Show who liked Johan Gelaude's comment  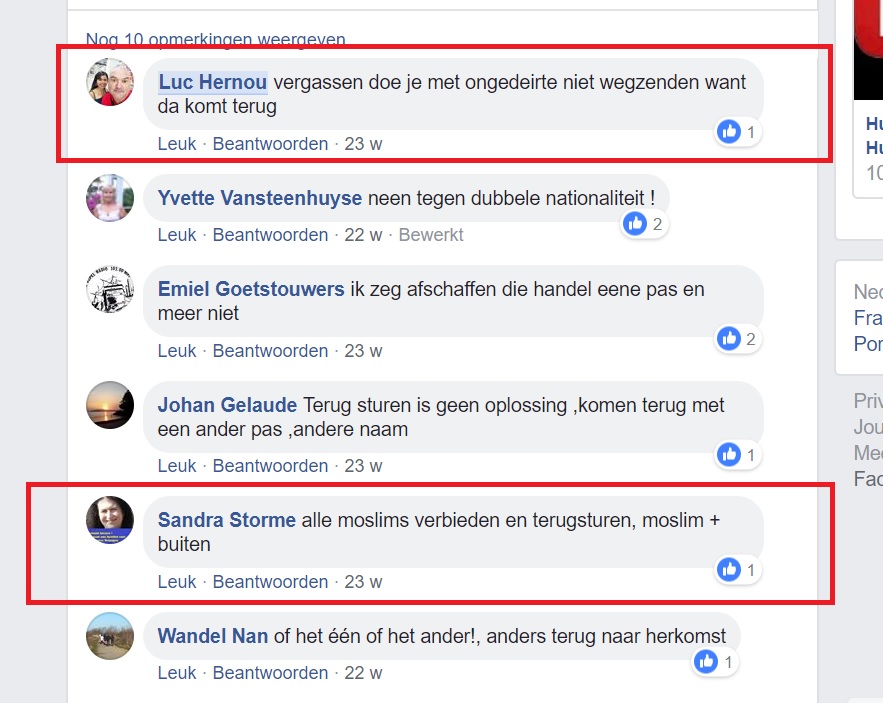tap(738, 455)
